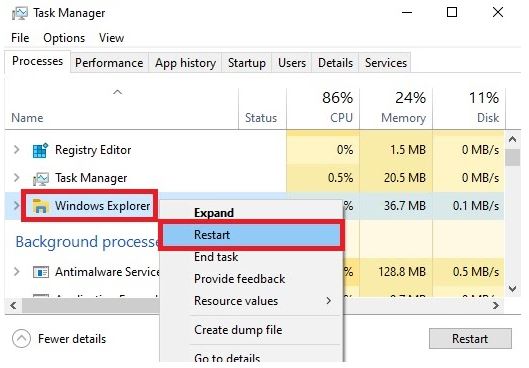Image resolution: width=529 pixels, height=368 pixels.
Task: Click the Task Manager process icon in list
Action: pyautogui.click(x=40, y=178)
